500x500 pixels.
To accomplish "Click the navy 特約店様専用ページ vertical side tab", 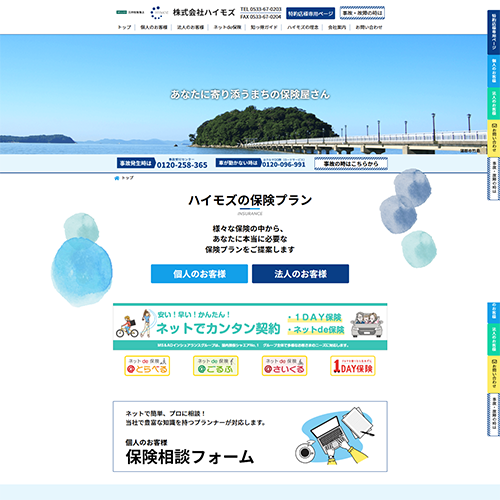I will pyautogui.click(x=494, y=32).
